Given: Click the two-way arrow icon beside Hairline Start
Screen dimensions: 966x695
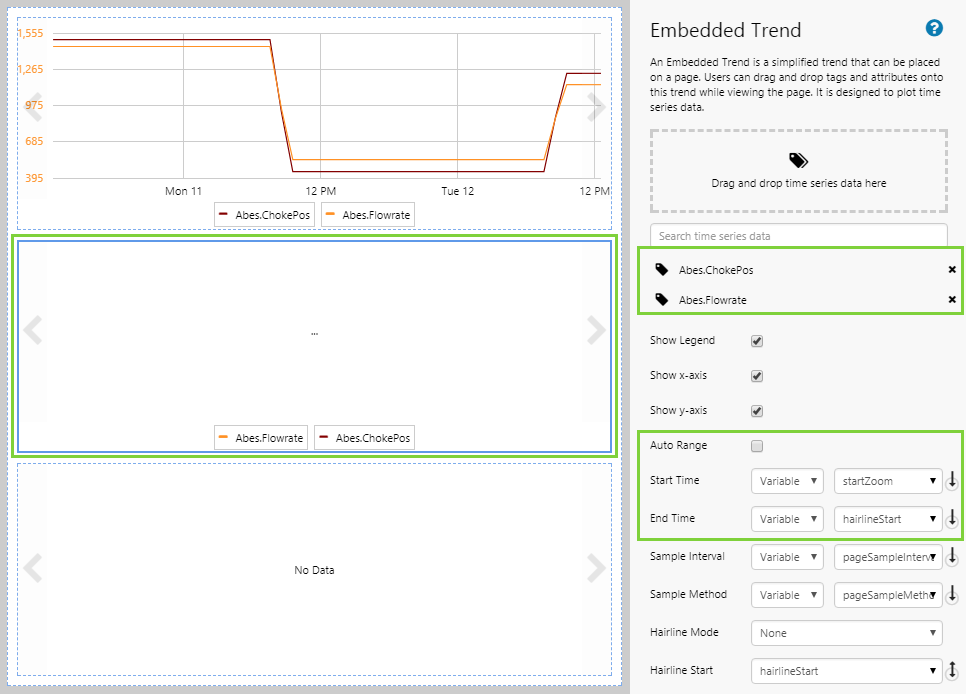Looking at the screenshot, I should (953, 671).
